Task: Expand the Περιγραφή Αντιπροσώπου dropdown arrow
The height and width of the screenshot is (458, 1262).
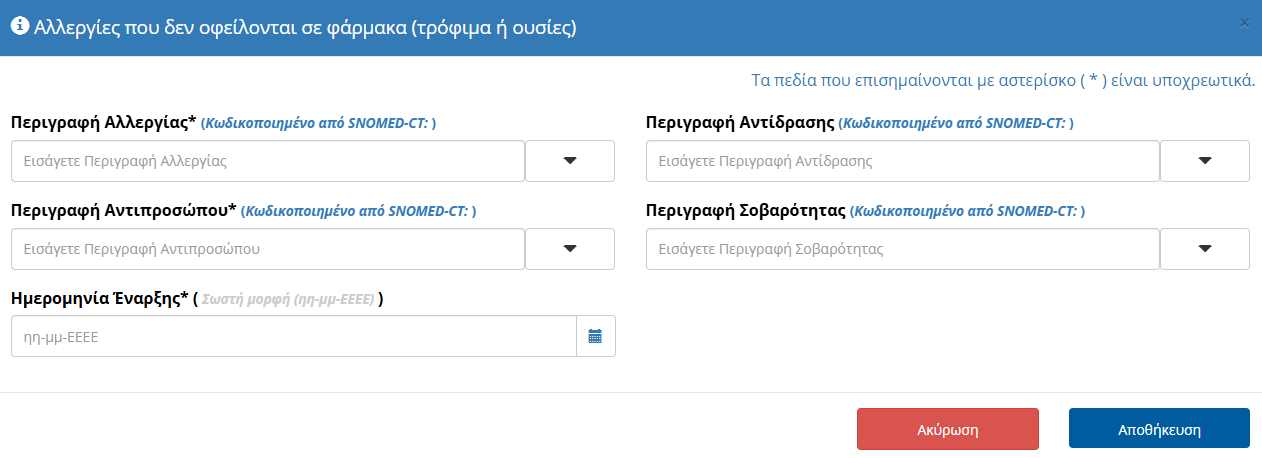Action: [570, 249]
